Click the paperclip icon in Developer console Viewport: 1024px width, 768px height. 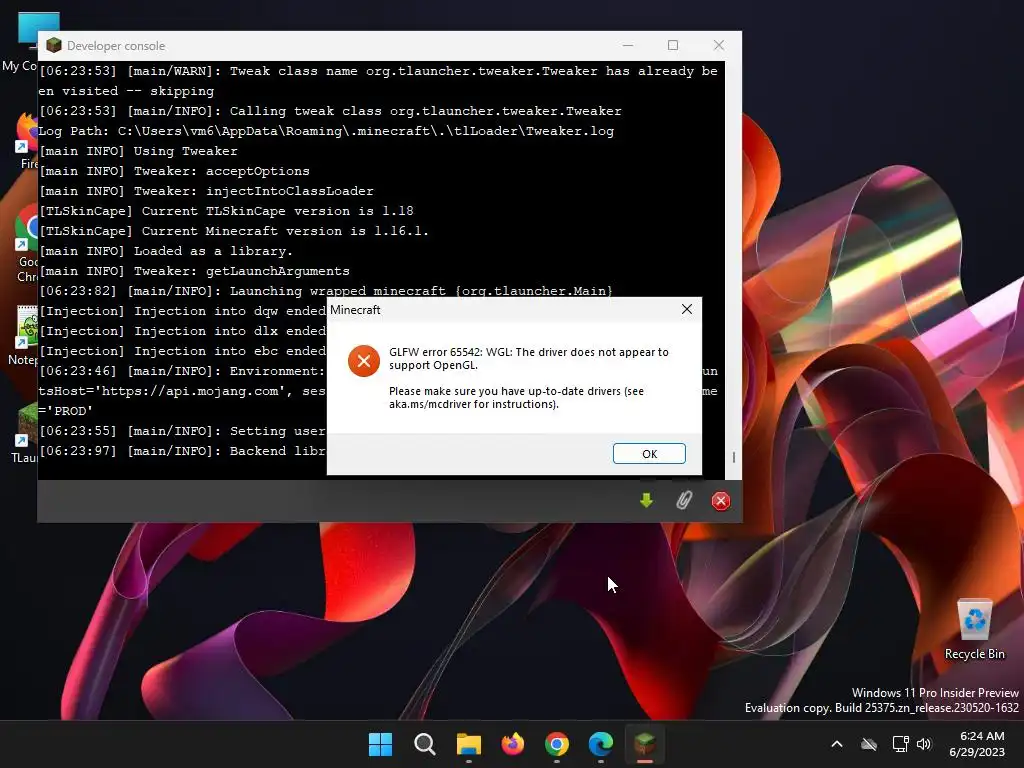684,501
